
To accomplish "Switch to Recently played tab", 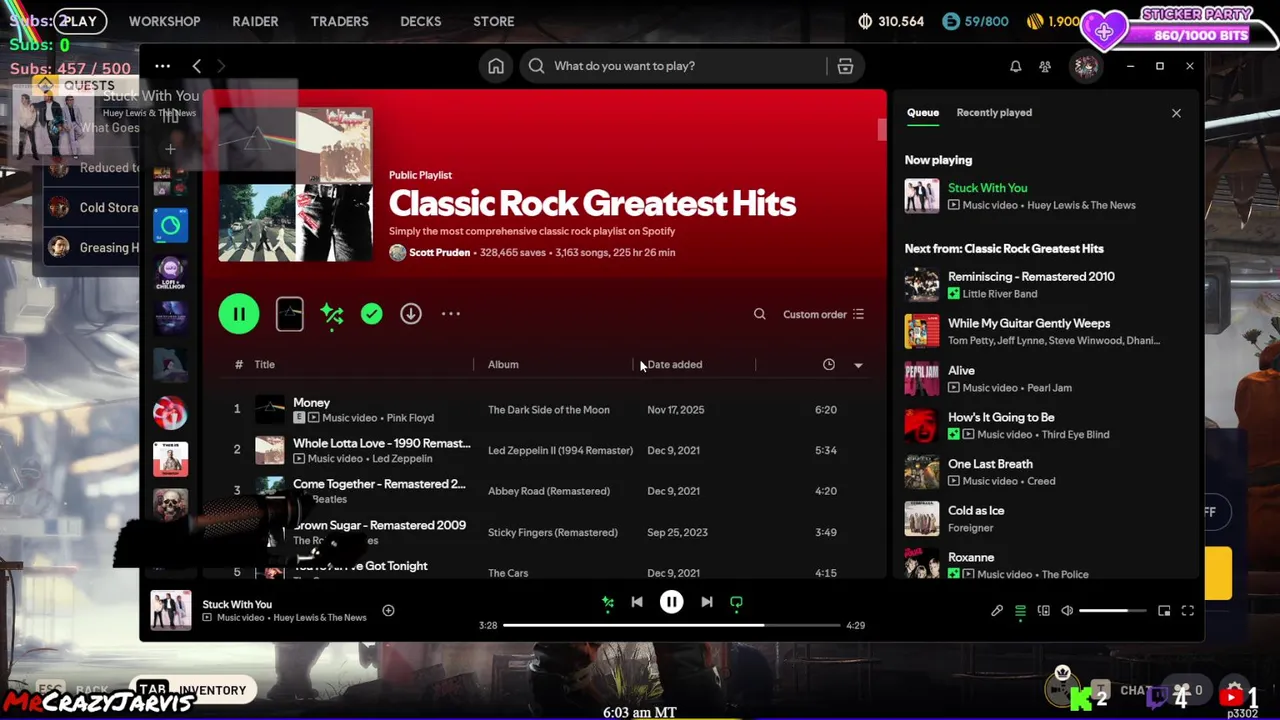I will 994,112.
